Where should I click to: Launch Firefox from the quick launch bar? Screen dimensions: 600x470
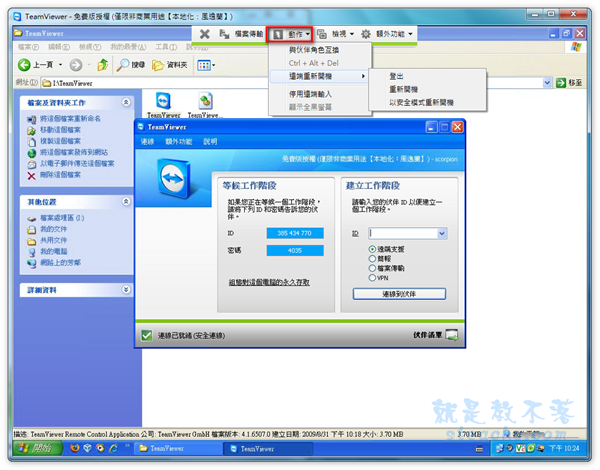pos(75,448)
